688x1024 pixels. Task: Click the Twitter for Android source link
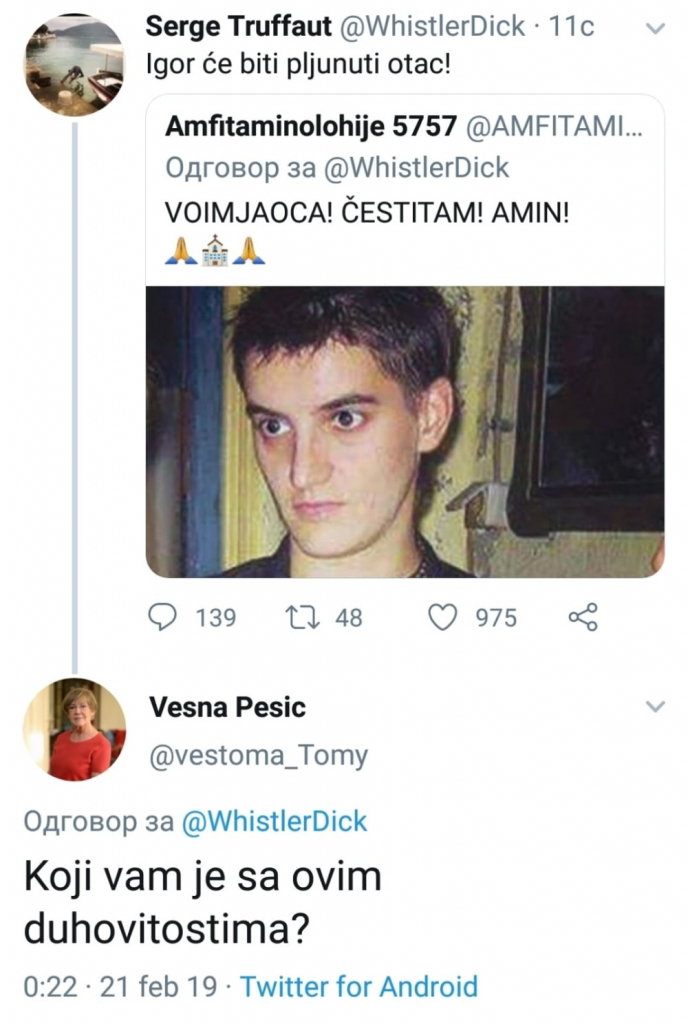pyautogui.click(x=359, y=987)
